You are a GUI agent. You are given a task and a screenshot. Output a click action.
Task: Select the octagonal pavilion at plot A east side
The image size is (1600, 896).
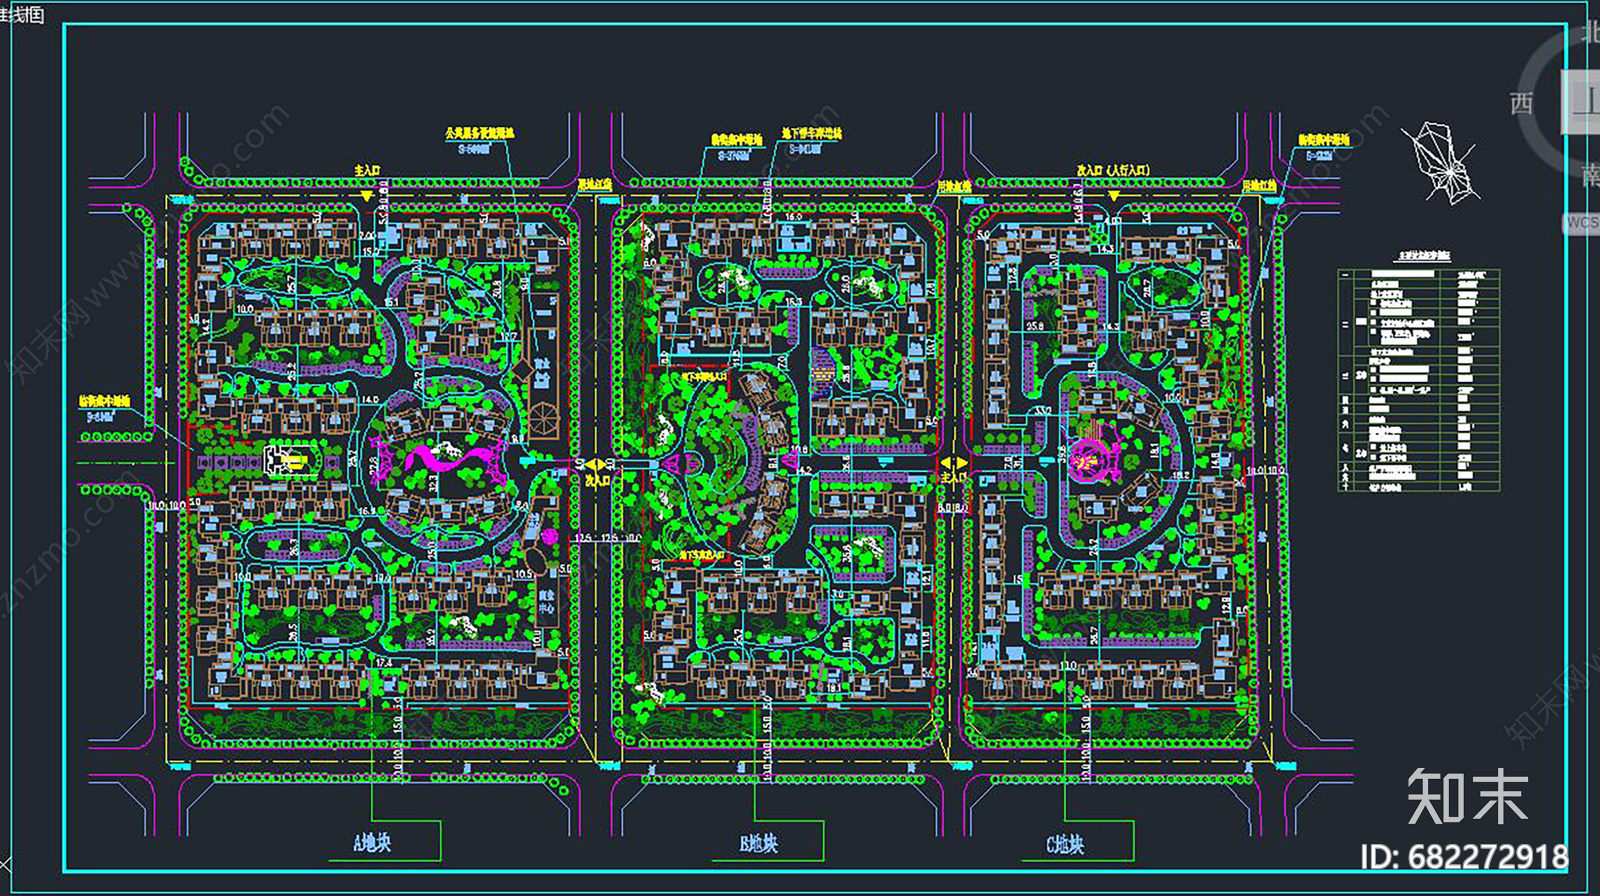[x=546, y=420]
